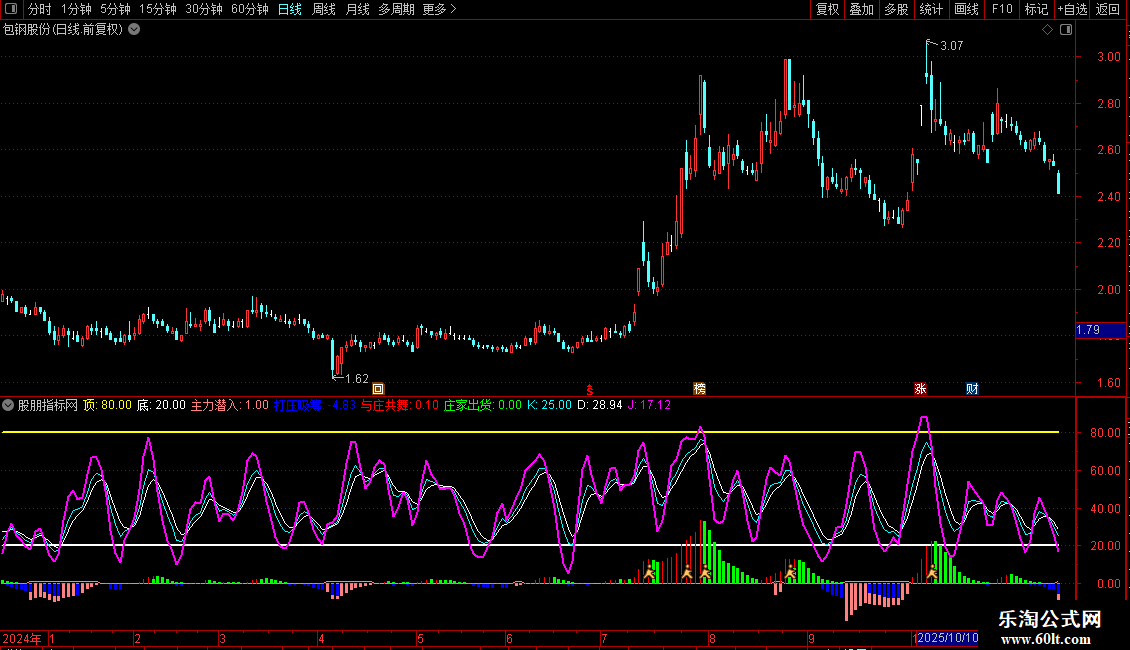Open the 财 financial report marker icon

[x=972, y=389]
